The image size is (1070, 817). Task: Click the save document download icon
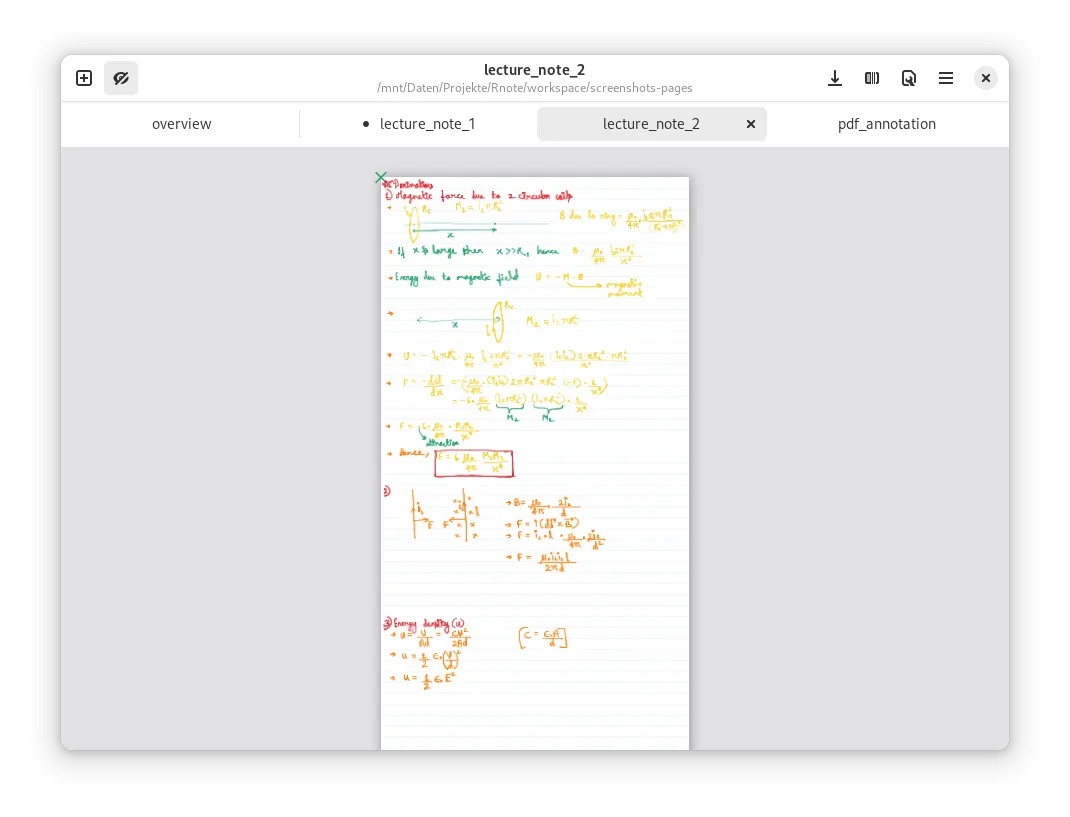coord(835,78)
